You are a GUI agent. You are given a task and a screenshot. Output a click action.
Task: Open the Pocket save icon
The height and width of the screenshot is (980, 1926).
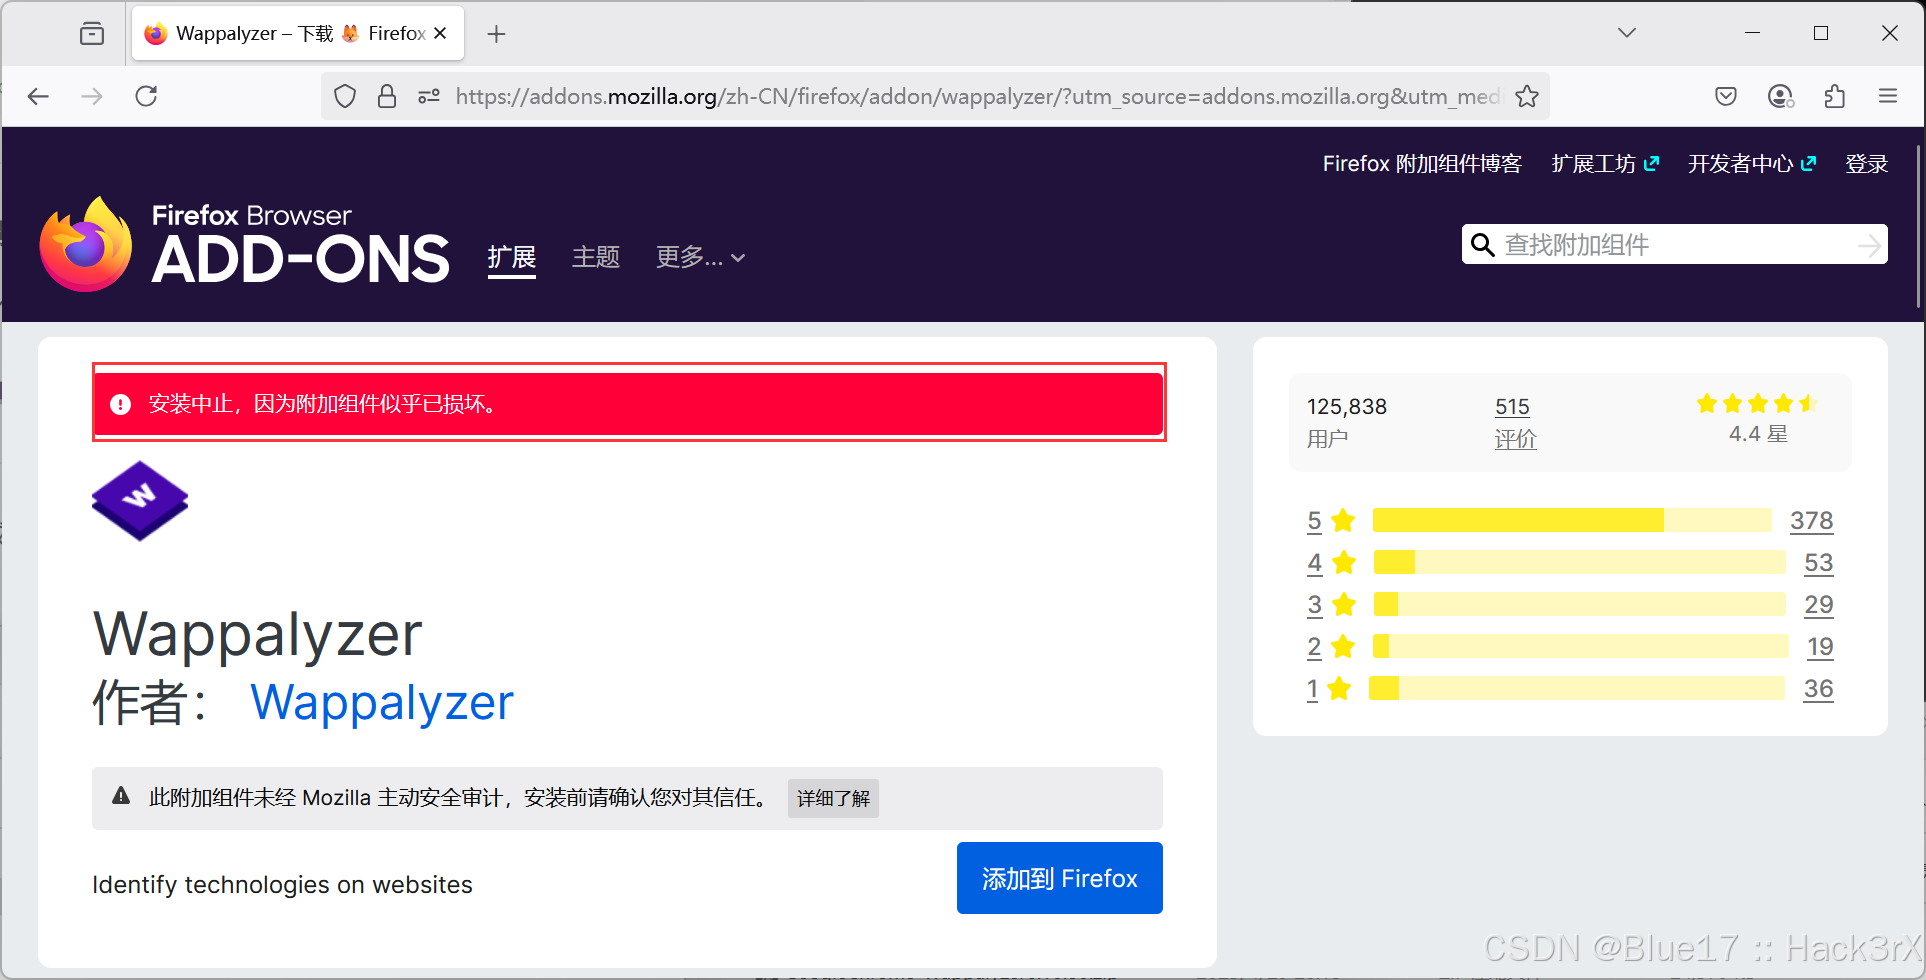[1726, 96]
